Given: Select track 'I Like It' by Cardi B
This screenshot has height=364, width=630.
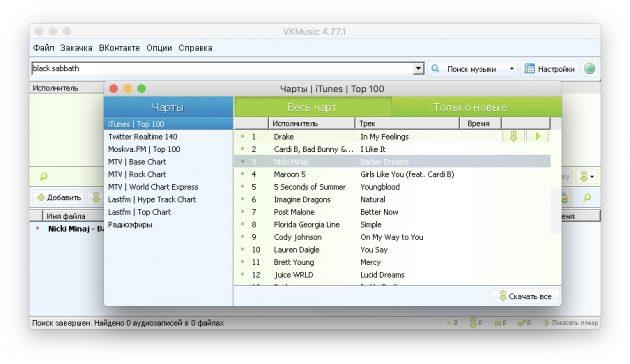Looking at the screenshot, I should (392, 149).
